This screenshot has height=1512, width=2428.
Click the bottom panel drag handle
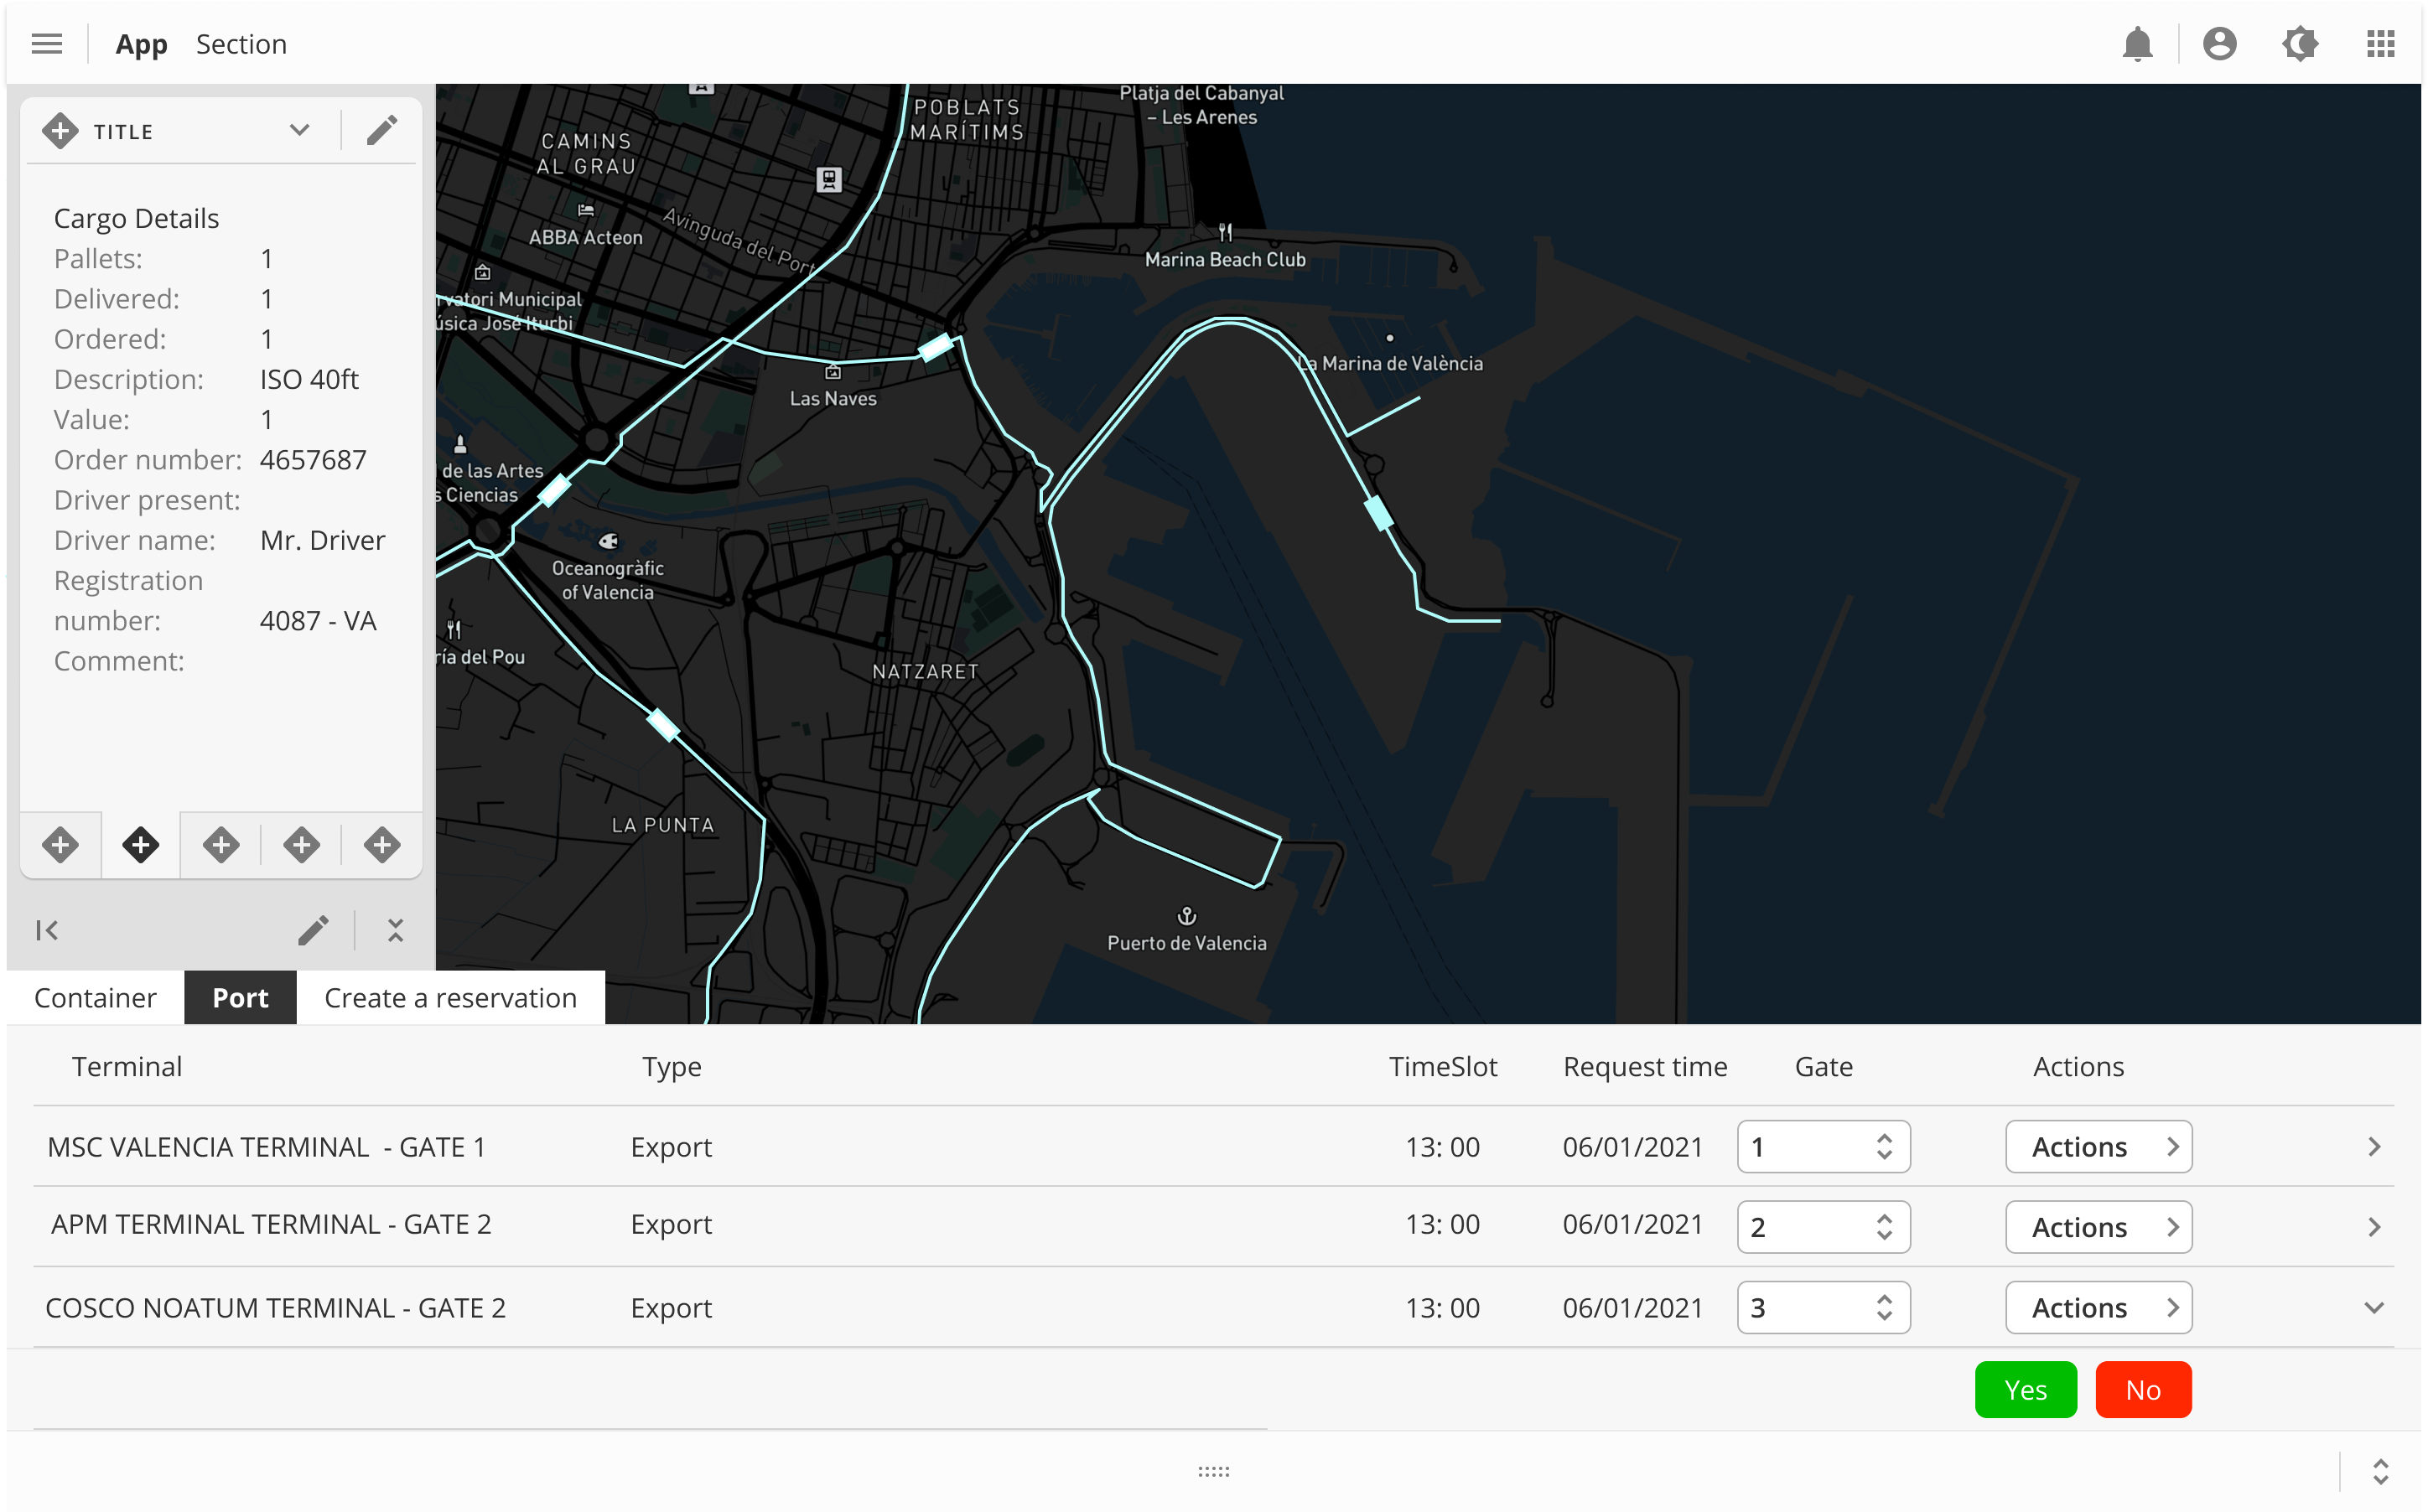pos(1213,1472)
